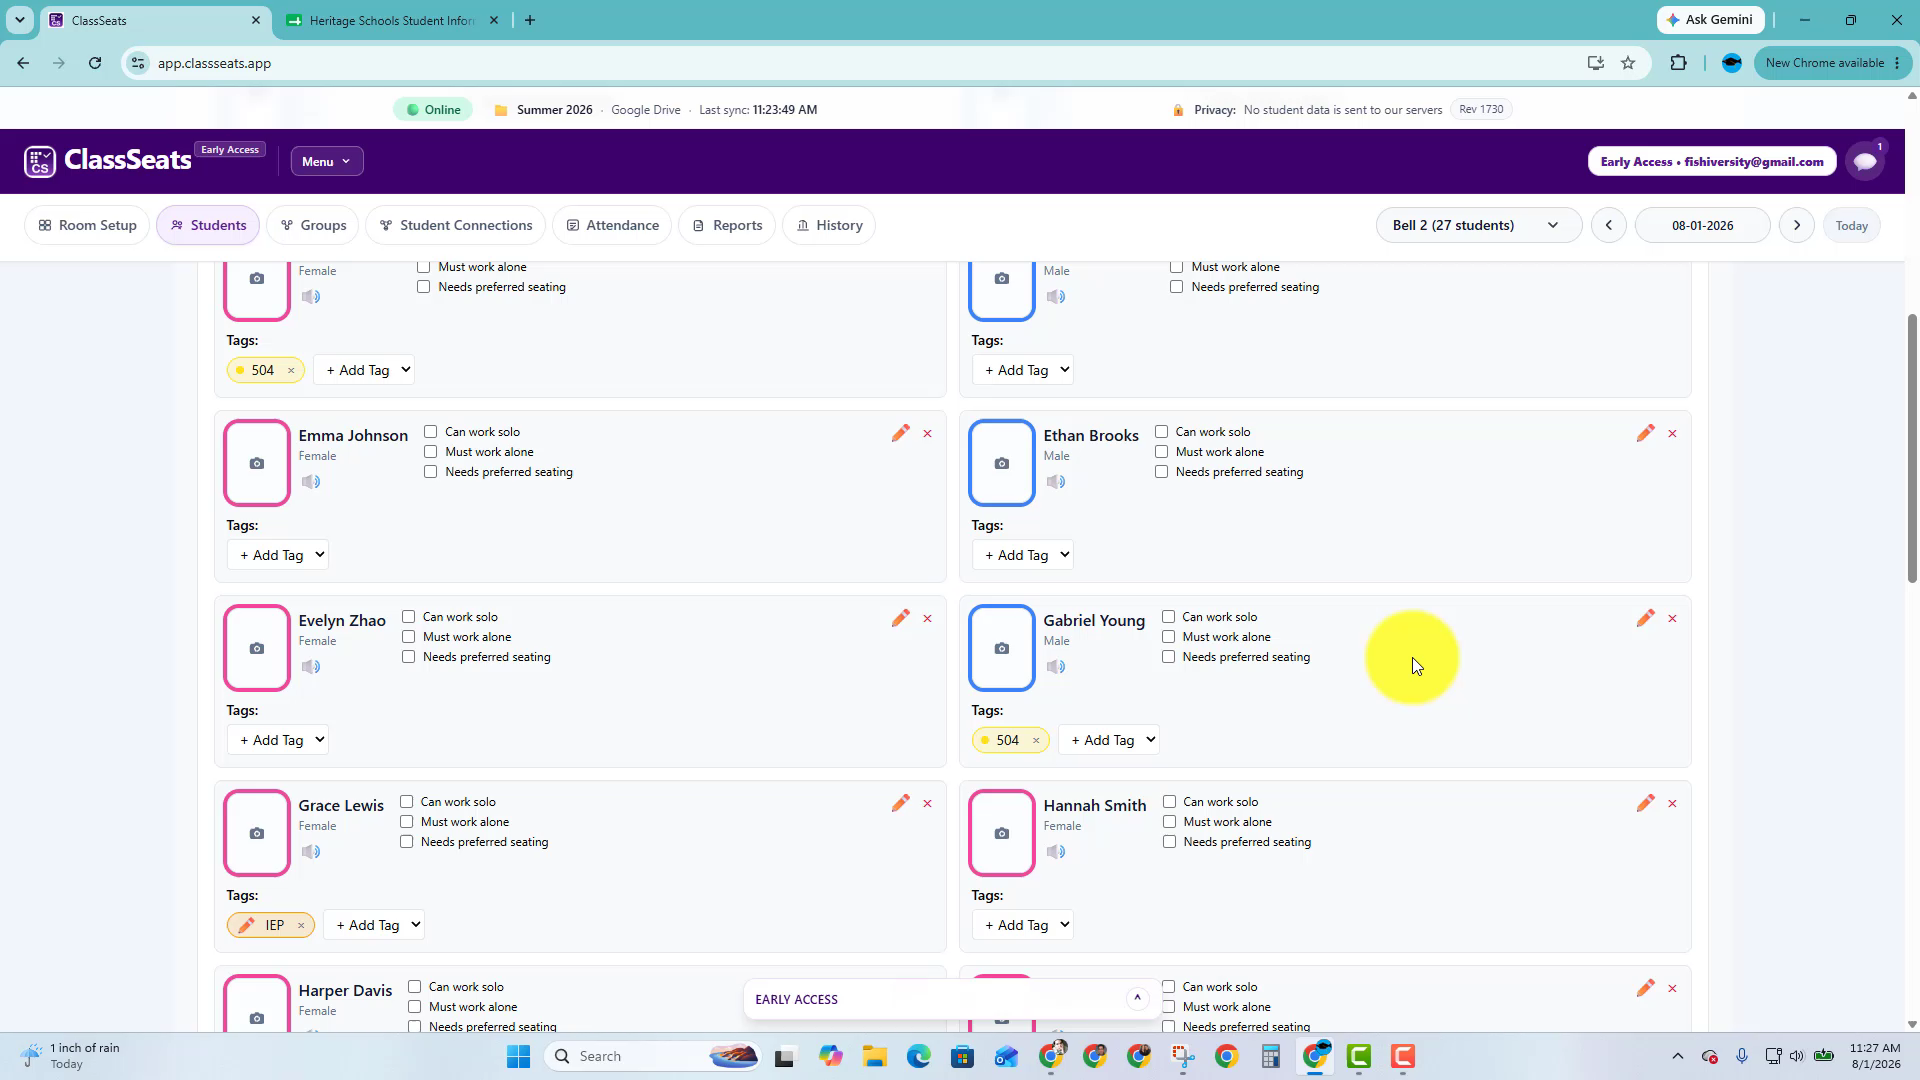Click the Early Access account button

[x=1712, y=161]
